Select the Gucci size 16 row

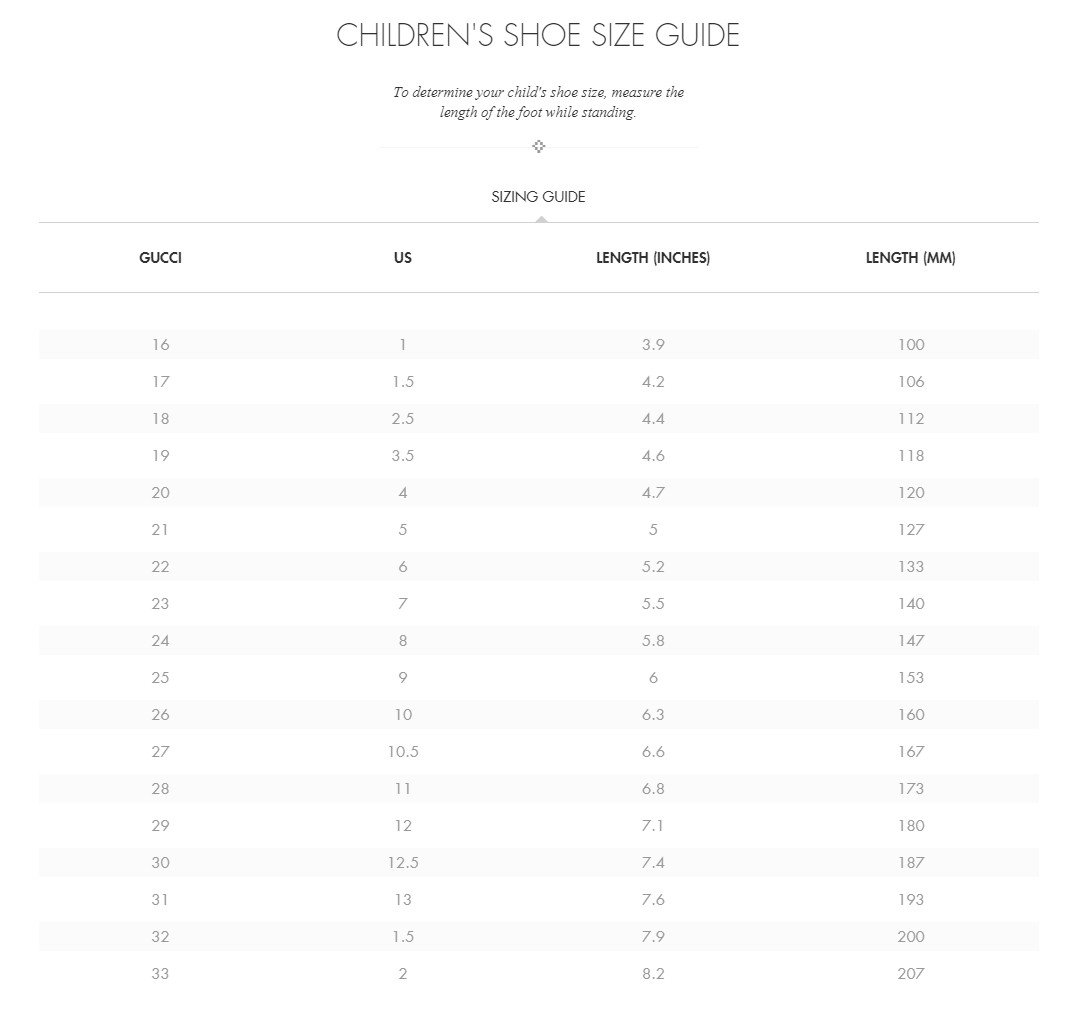pyautogui.click(x=539, y=344)
